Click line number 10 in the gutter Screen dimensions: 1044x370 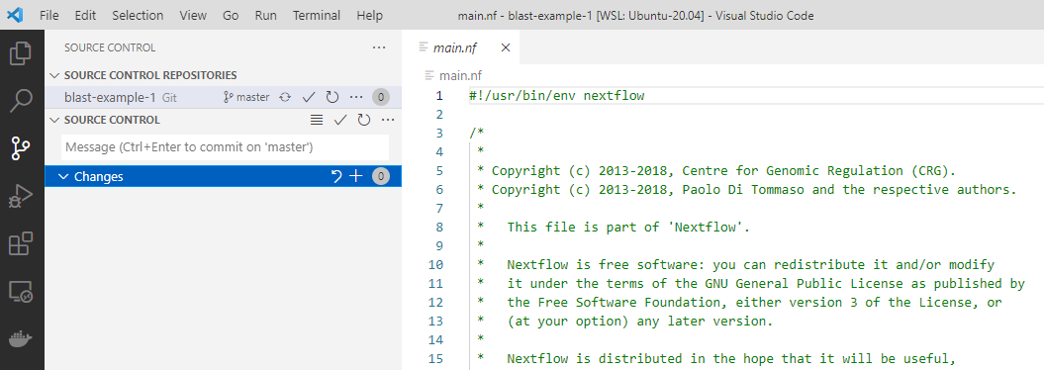tap(435, 265)
